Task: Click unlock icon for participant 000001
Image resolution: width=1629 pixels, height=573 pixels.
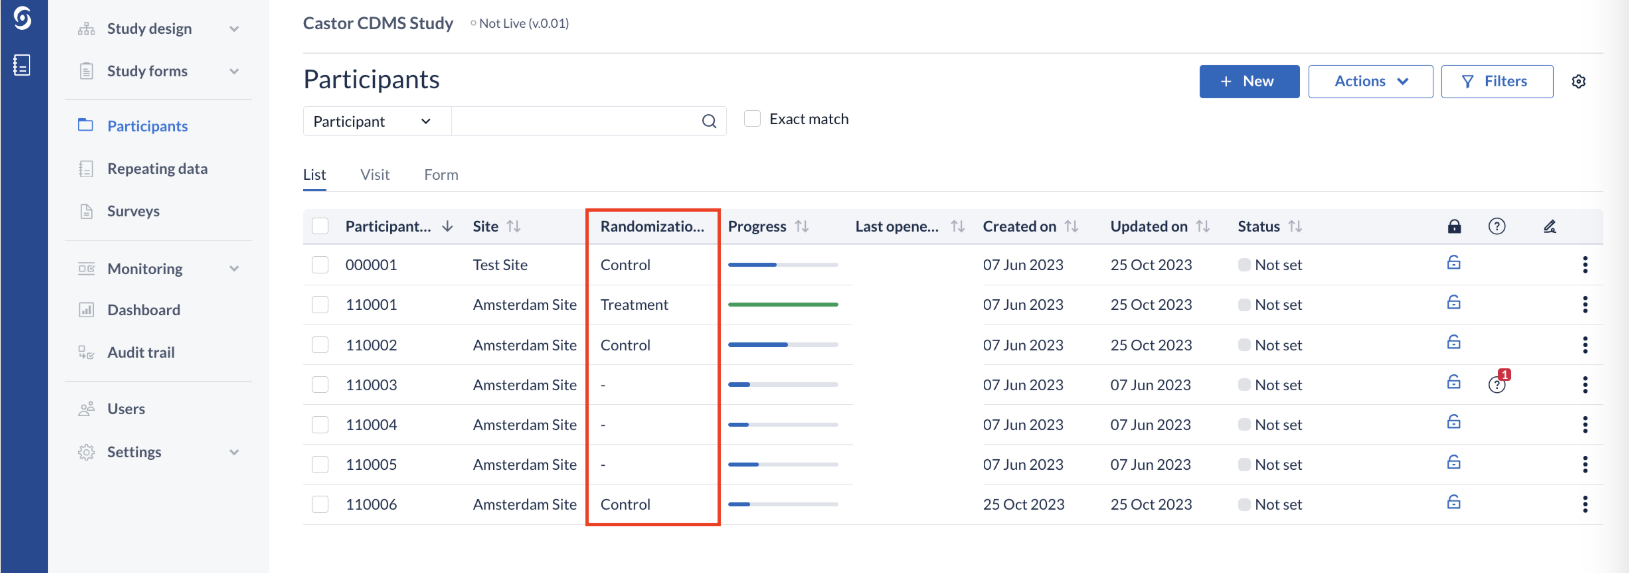Action: [1454, 263]
